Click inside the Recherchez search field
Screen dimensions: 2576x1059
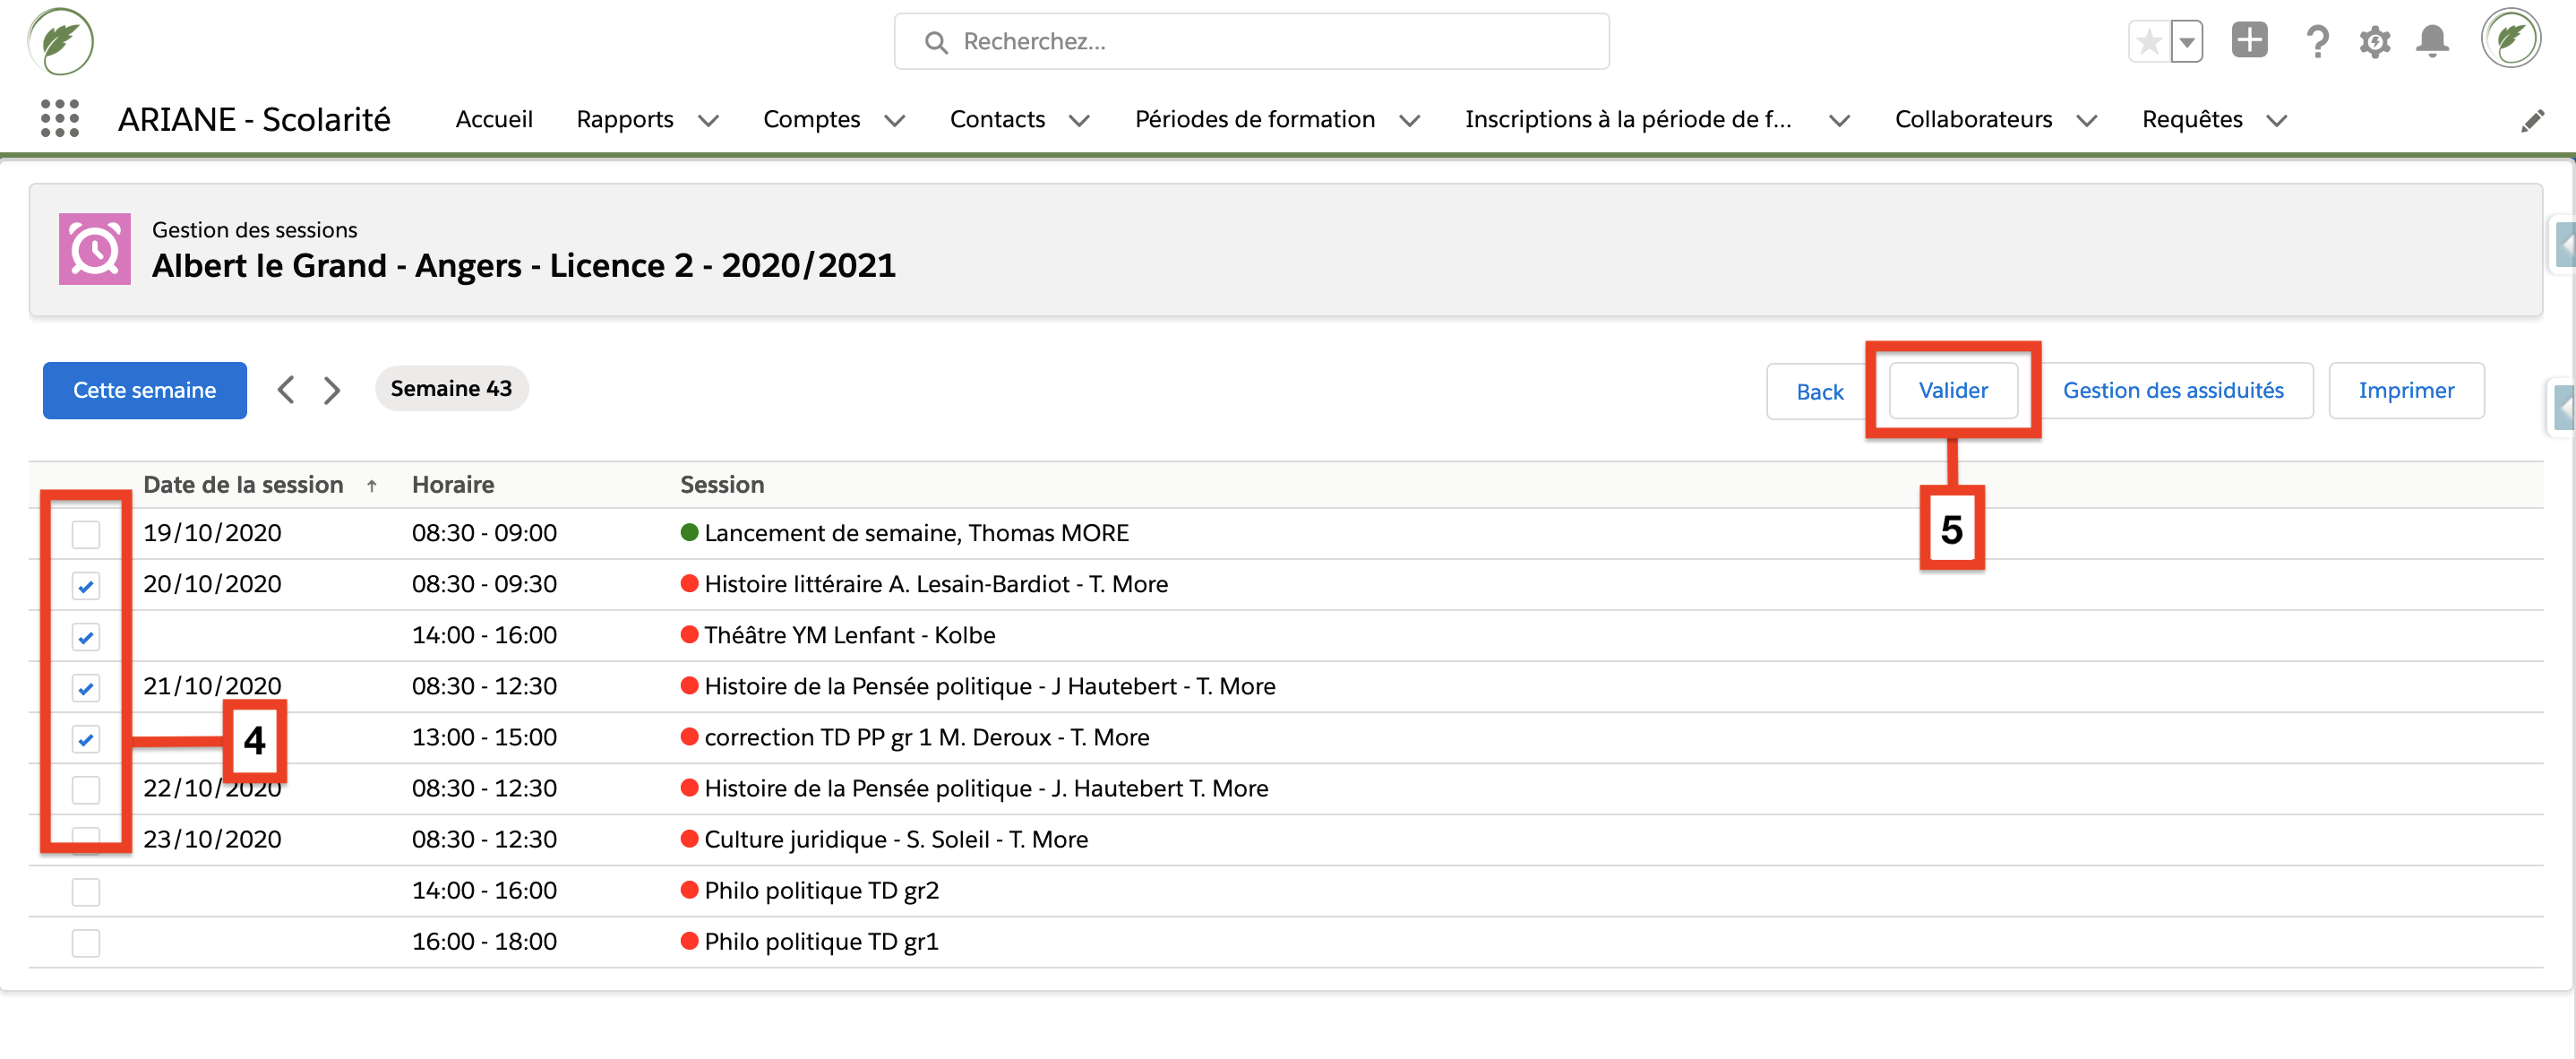1250,41
